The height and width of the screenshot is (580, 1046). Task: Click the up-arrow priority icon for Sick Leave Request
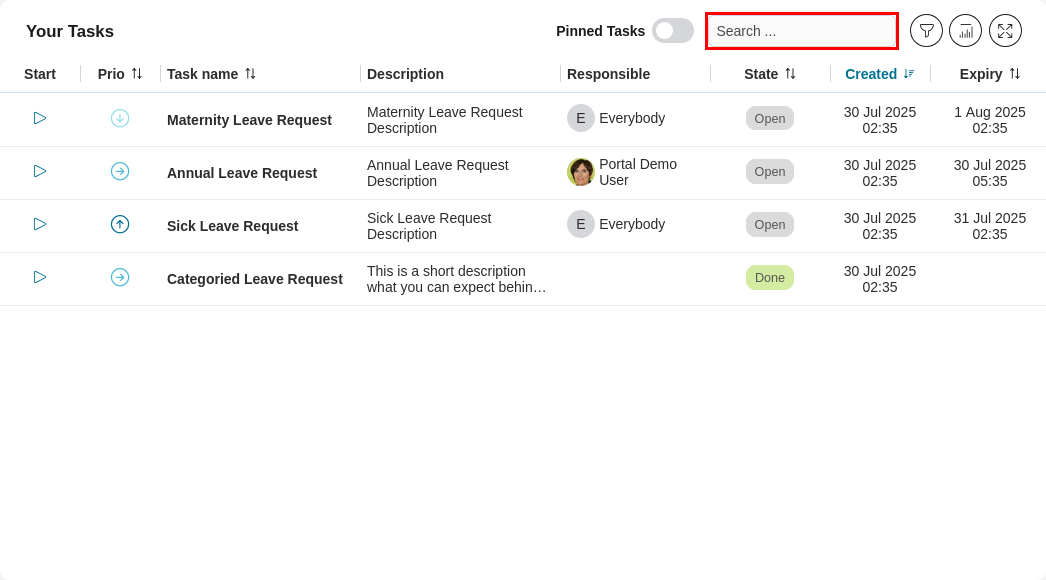point(120,224)
